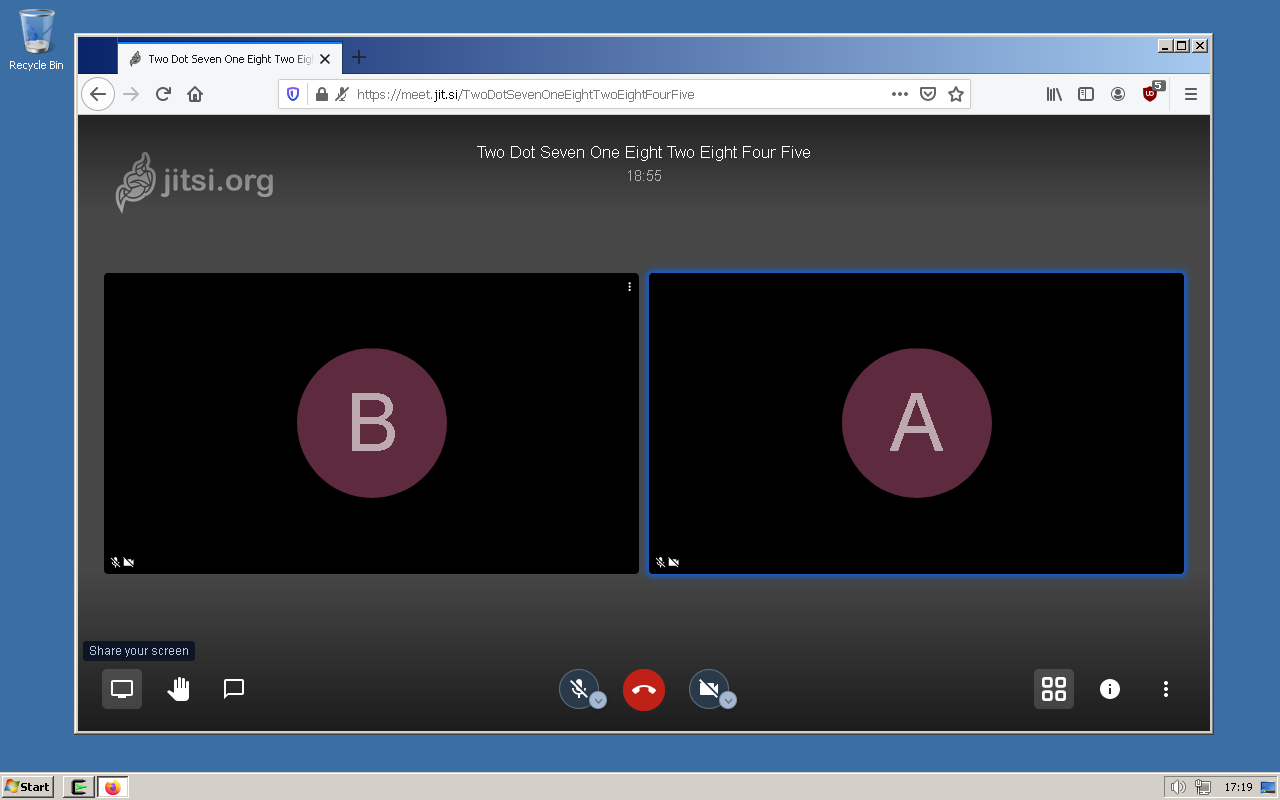Expand audio settings arrow beside microphone
This screenshot has height=800, width=1280.
pos(598,700)
